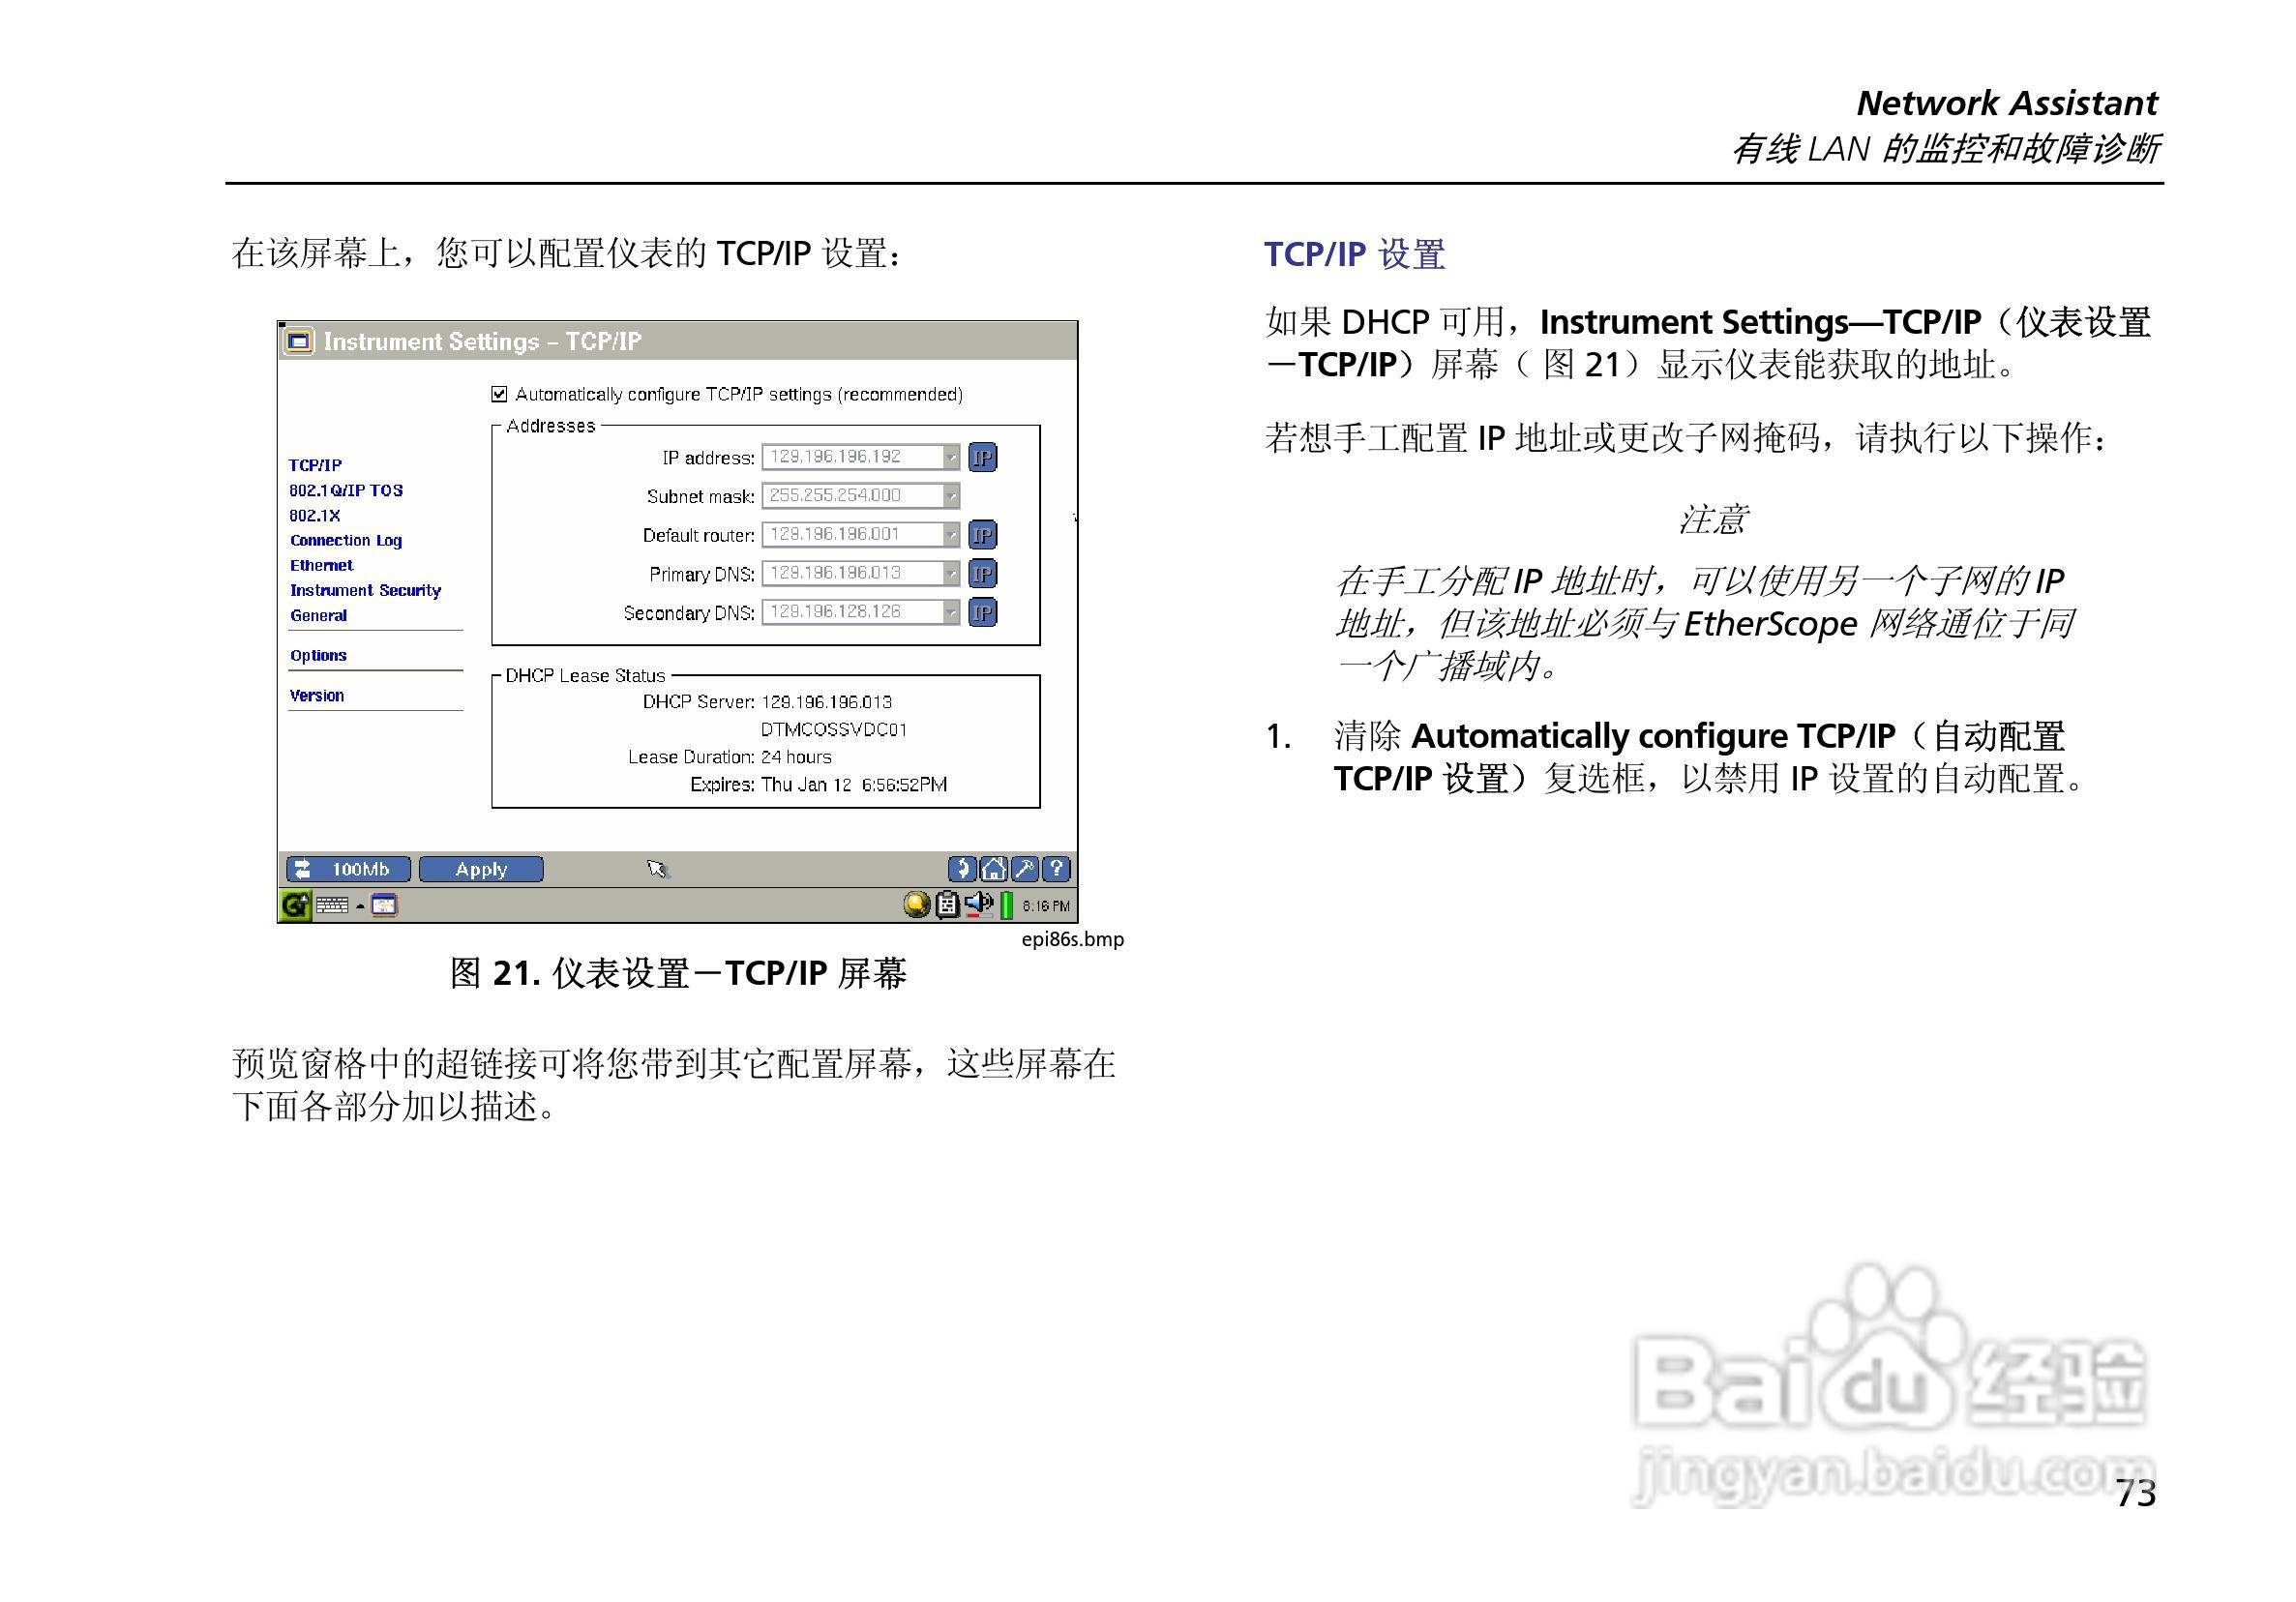The width and height of the screenshot is (2296, 1602).
Task: Open the on-screen keyboard icon
Action: pos(332,906)
